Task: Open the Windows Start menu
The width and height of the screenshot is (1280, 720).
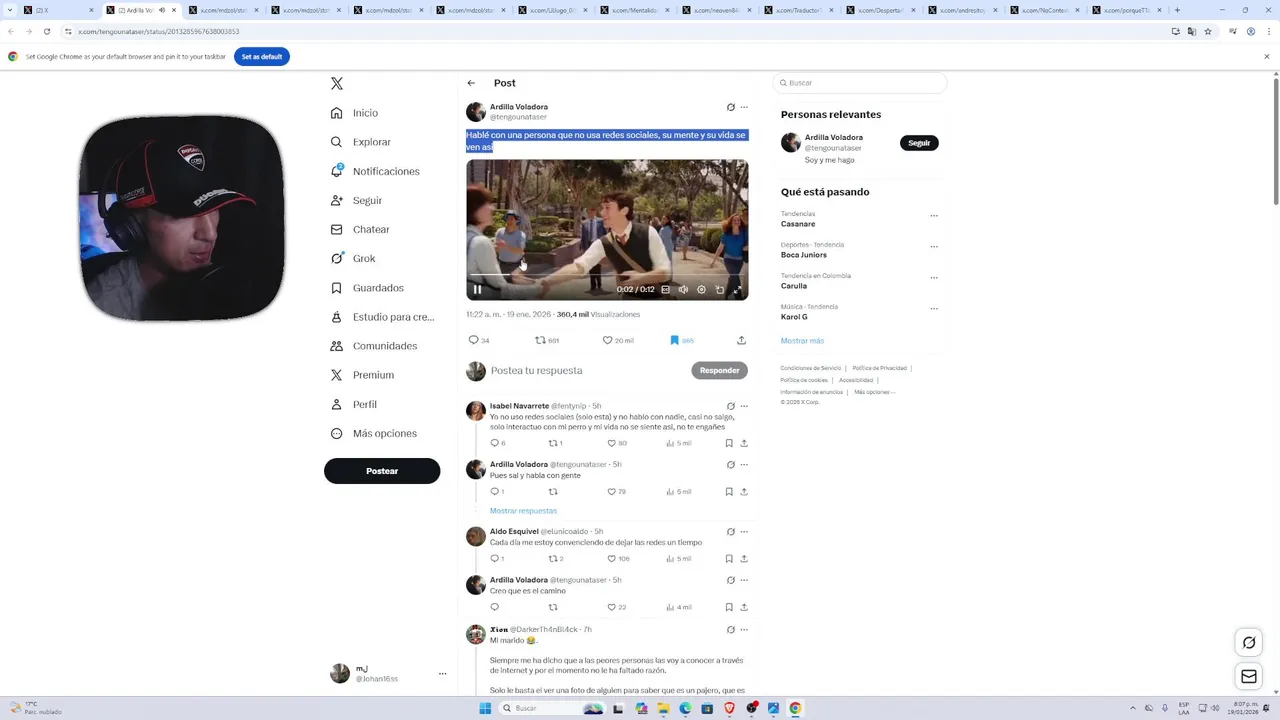Action: (485, 708)
